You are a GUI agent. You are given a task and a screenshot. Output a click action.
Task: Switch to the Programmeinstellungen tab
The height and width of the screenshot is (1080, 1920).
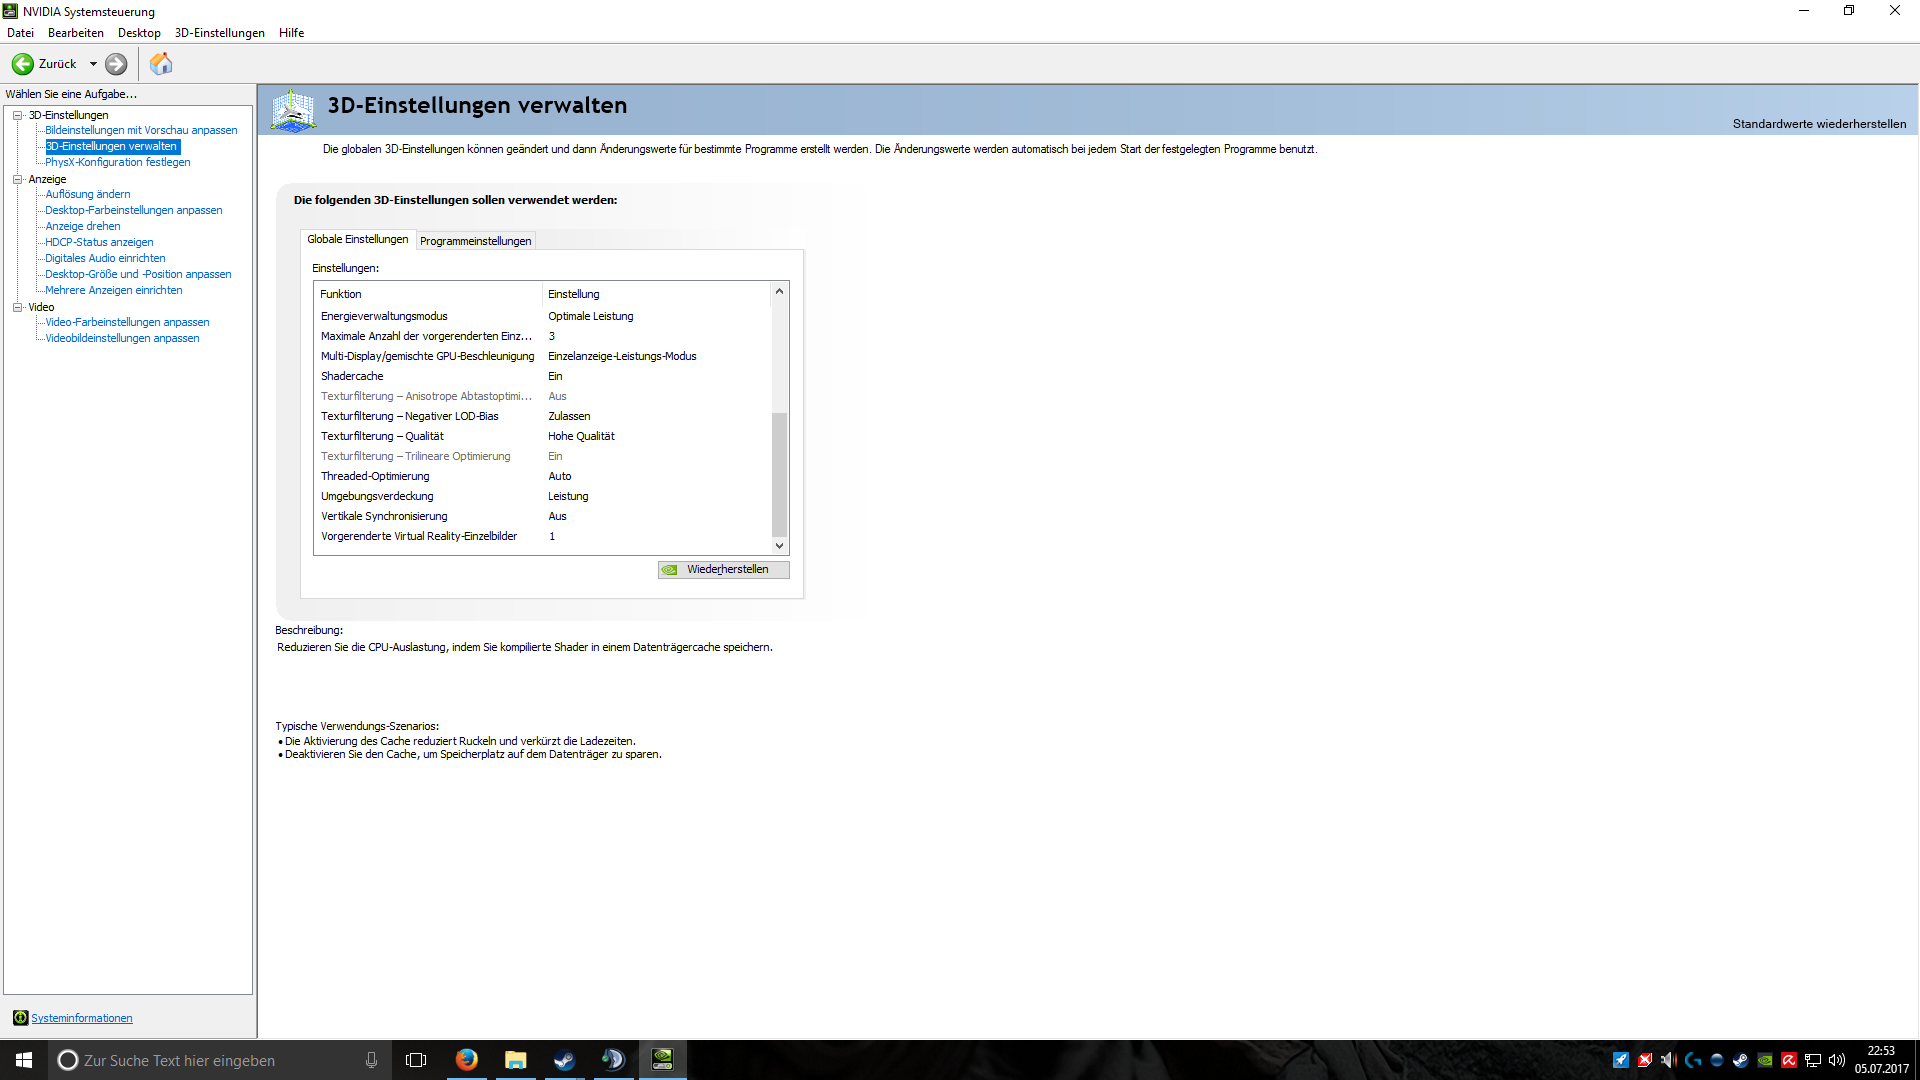click(475, 241)
